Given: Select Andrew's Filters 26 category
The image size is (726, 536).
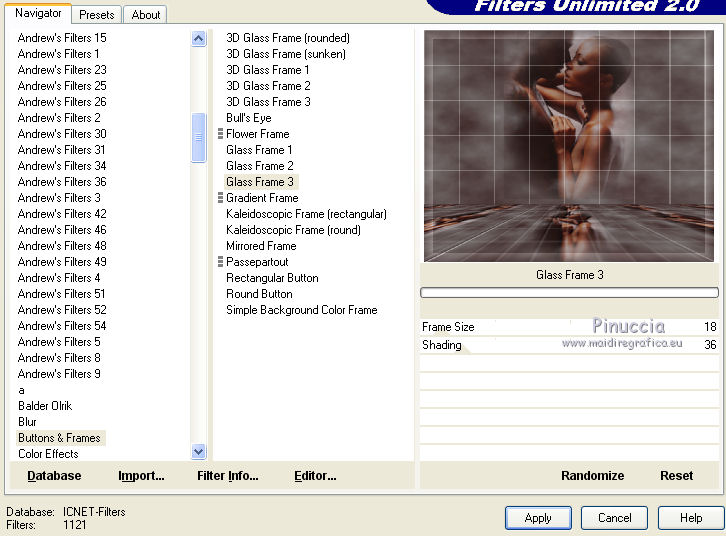Looking at the screenshot, I should (x=62, y=101).
